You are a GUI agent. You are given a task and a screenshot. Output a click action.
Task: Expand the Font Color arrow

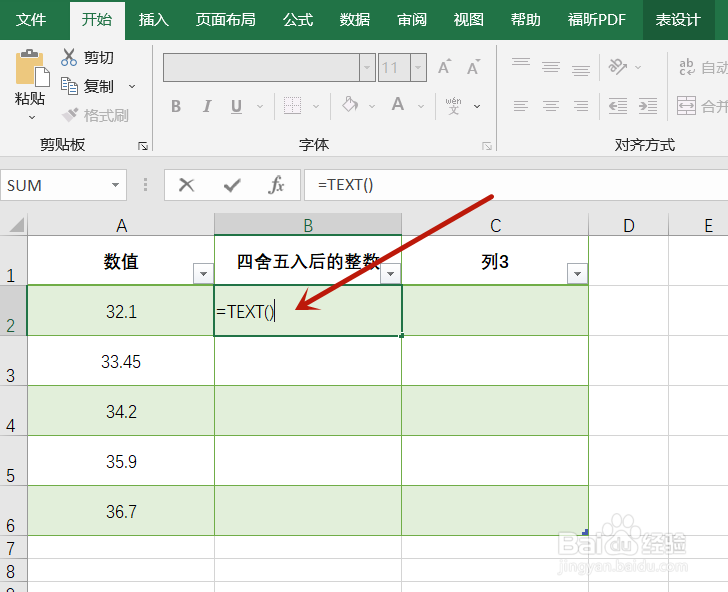click(421, 106)
